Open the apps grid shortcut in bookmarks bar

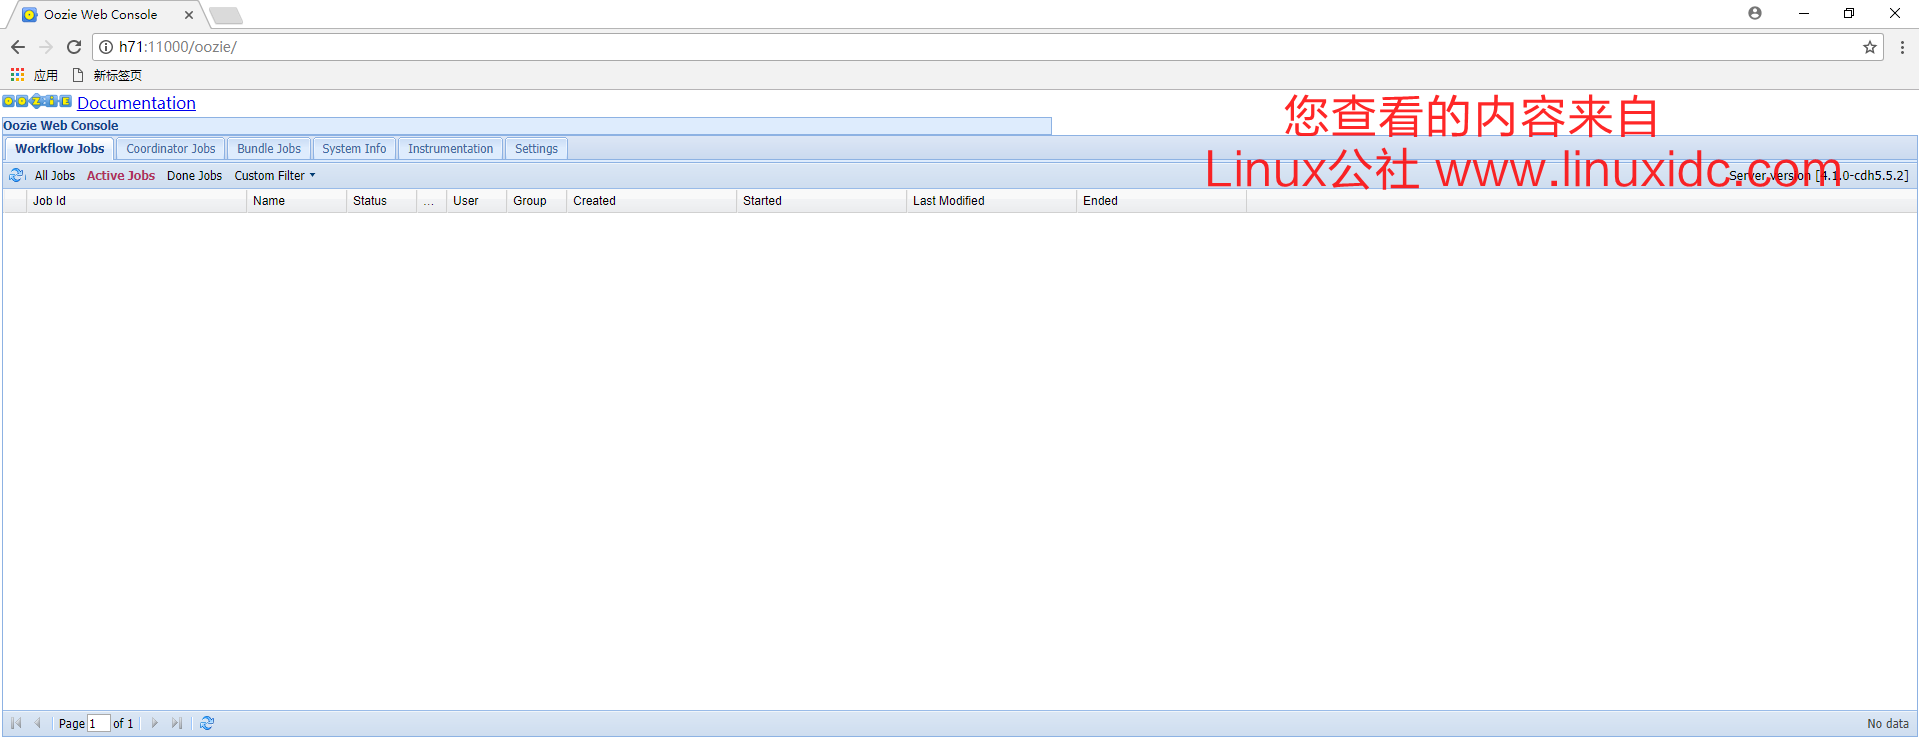34,75
